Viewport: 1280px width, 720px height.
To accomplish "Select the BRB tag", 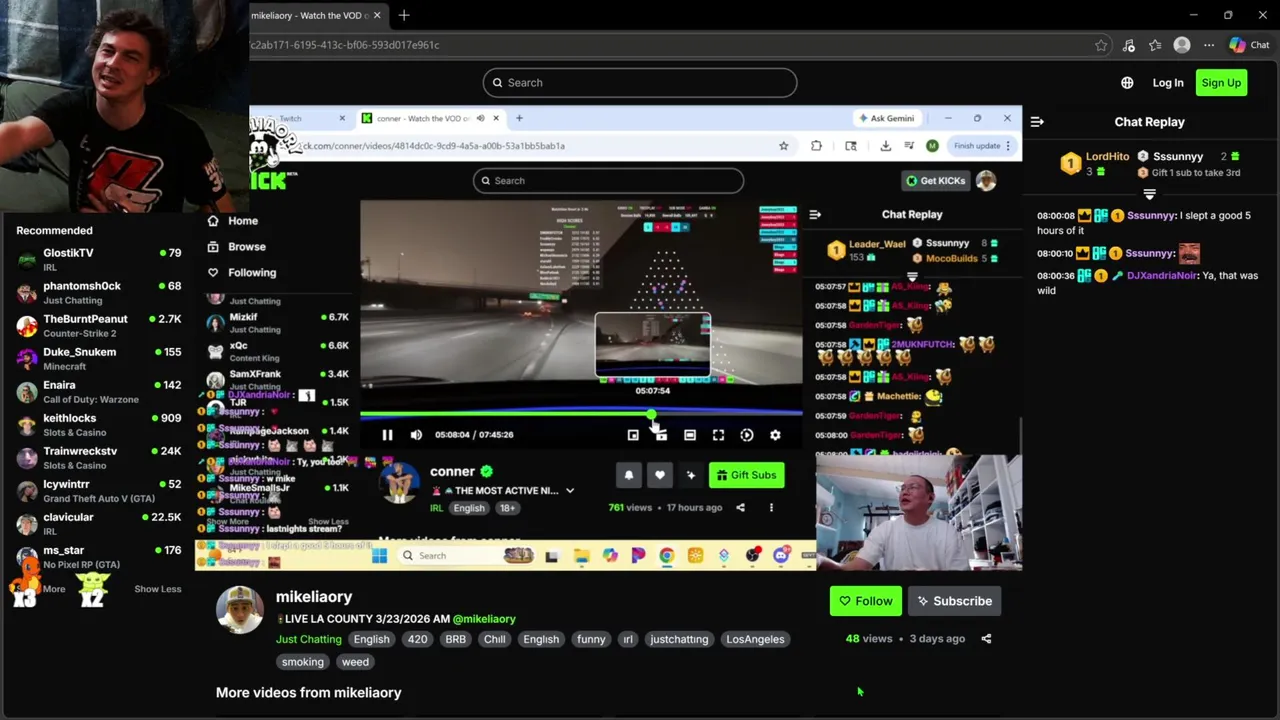I will (x=456, y=639).
